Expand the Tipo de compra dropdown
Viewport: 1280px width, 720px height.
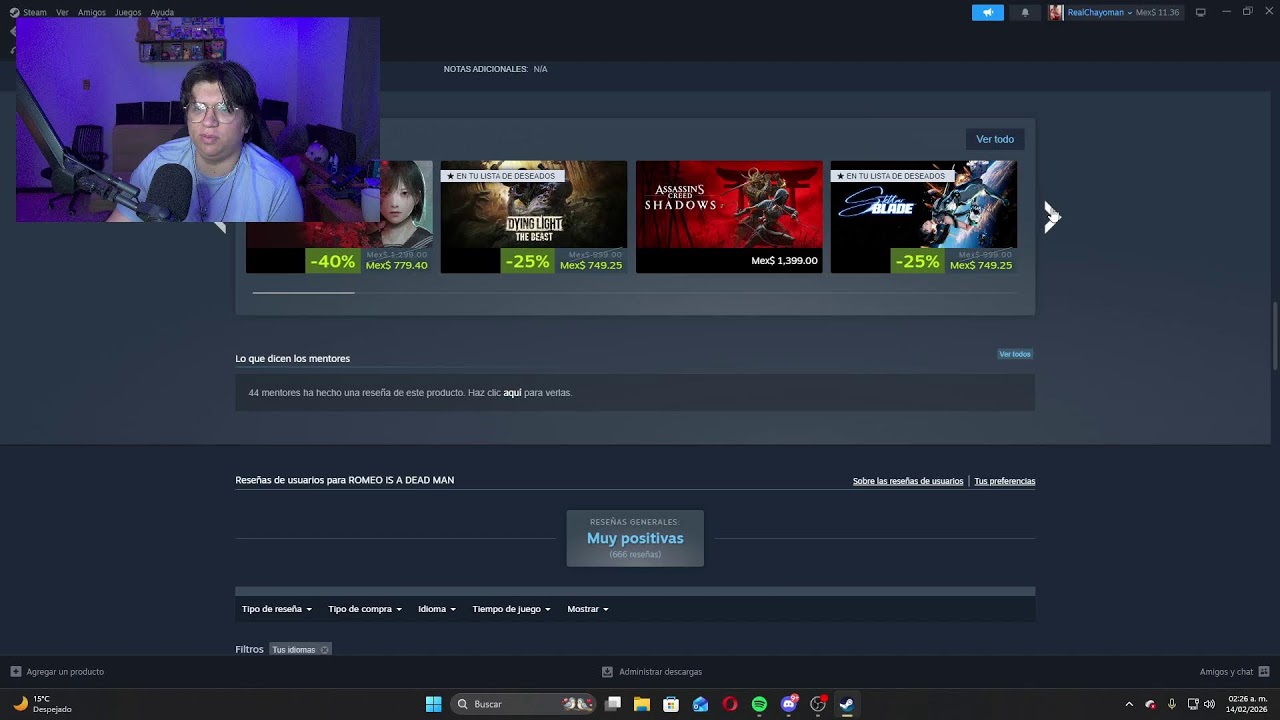coord(365,609)
